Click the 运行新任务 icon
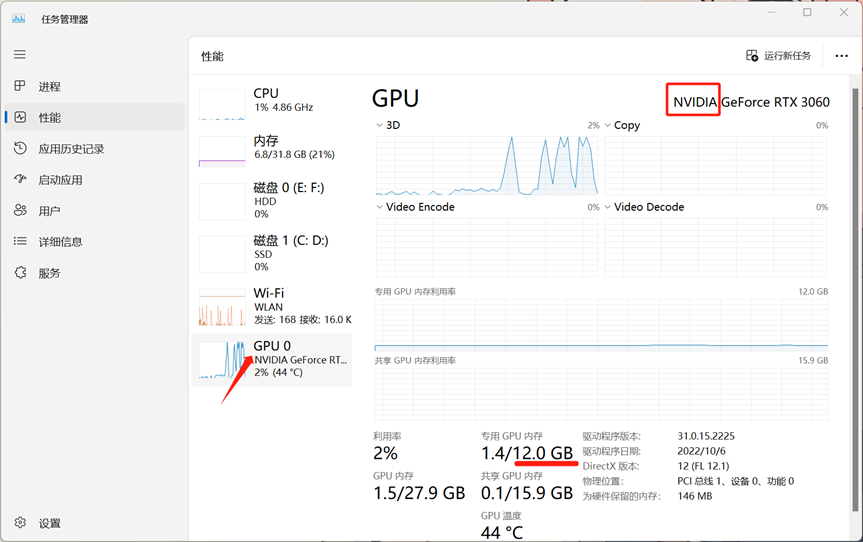The height and width of the screenshot is (542, 863). (752, 56)
